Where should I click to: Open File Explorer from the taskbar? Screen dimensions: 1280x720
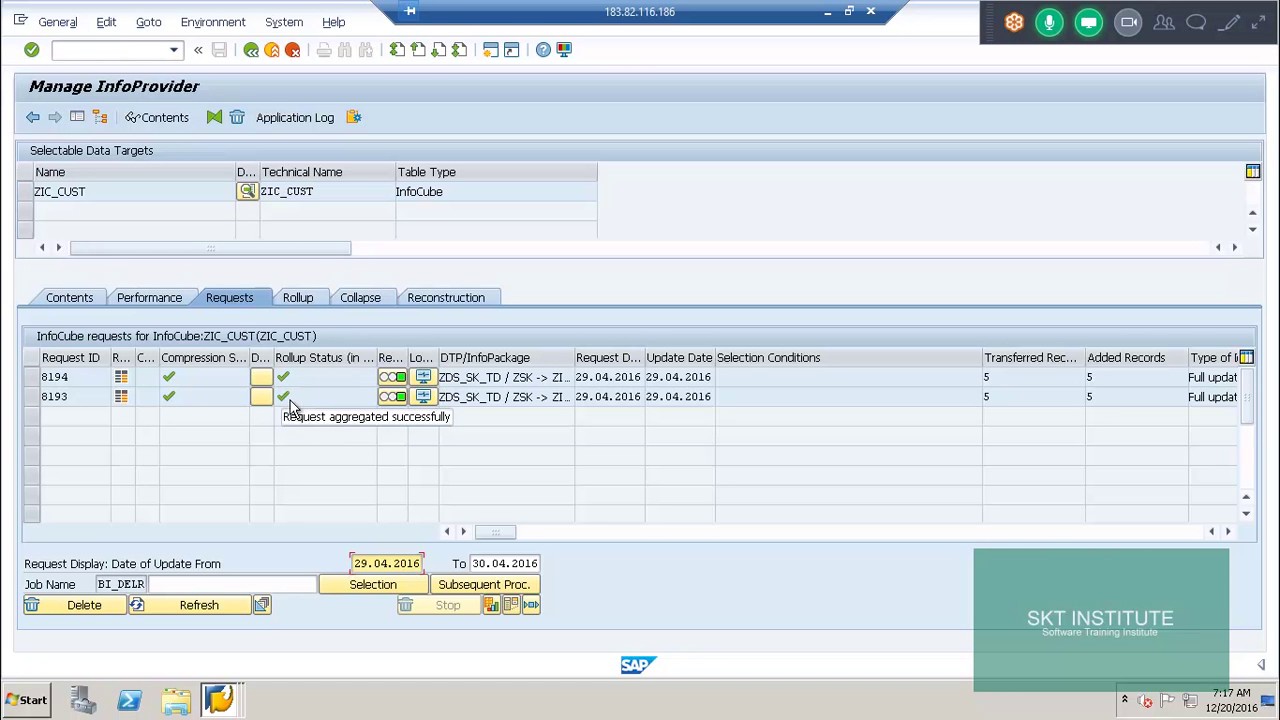[176, 700]
